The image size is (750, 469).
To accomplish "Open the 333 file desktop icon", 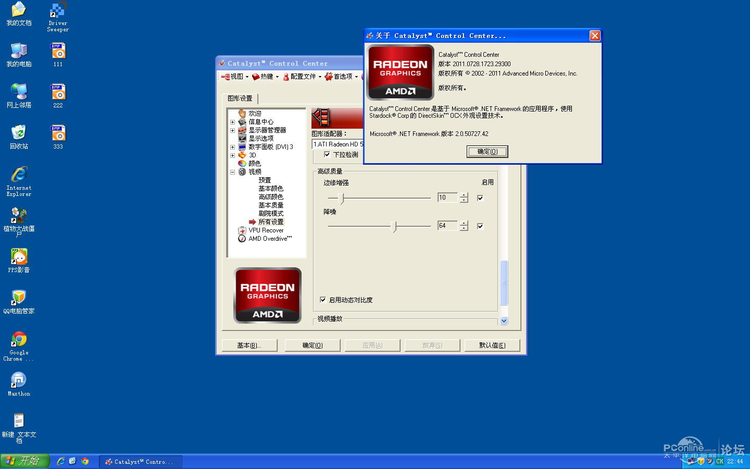I will 58,137.
